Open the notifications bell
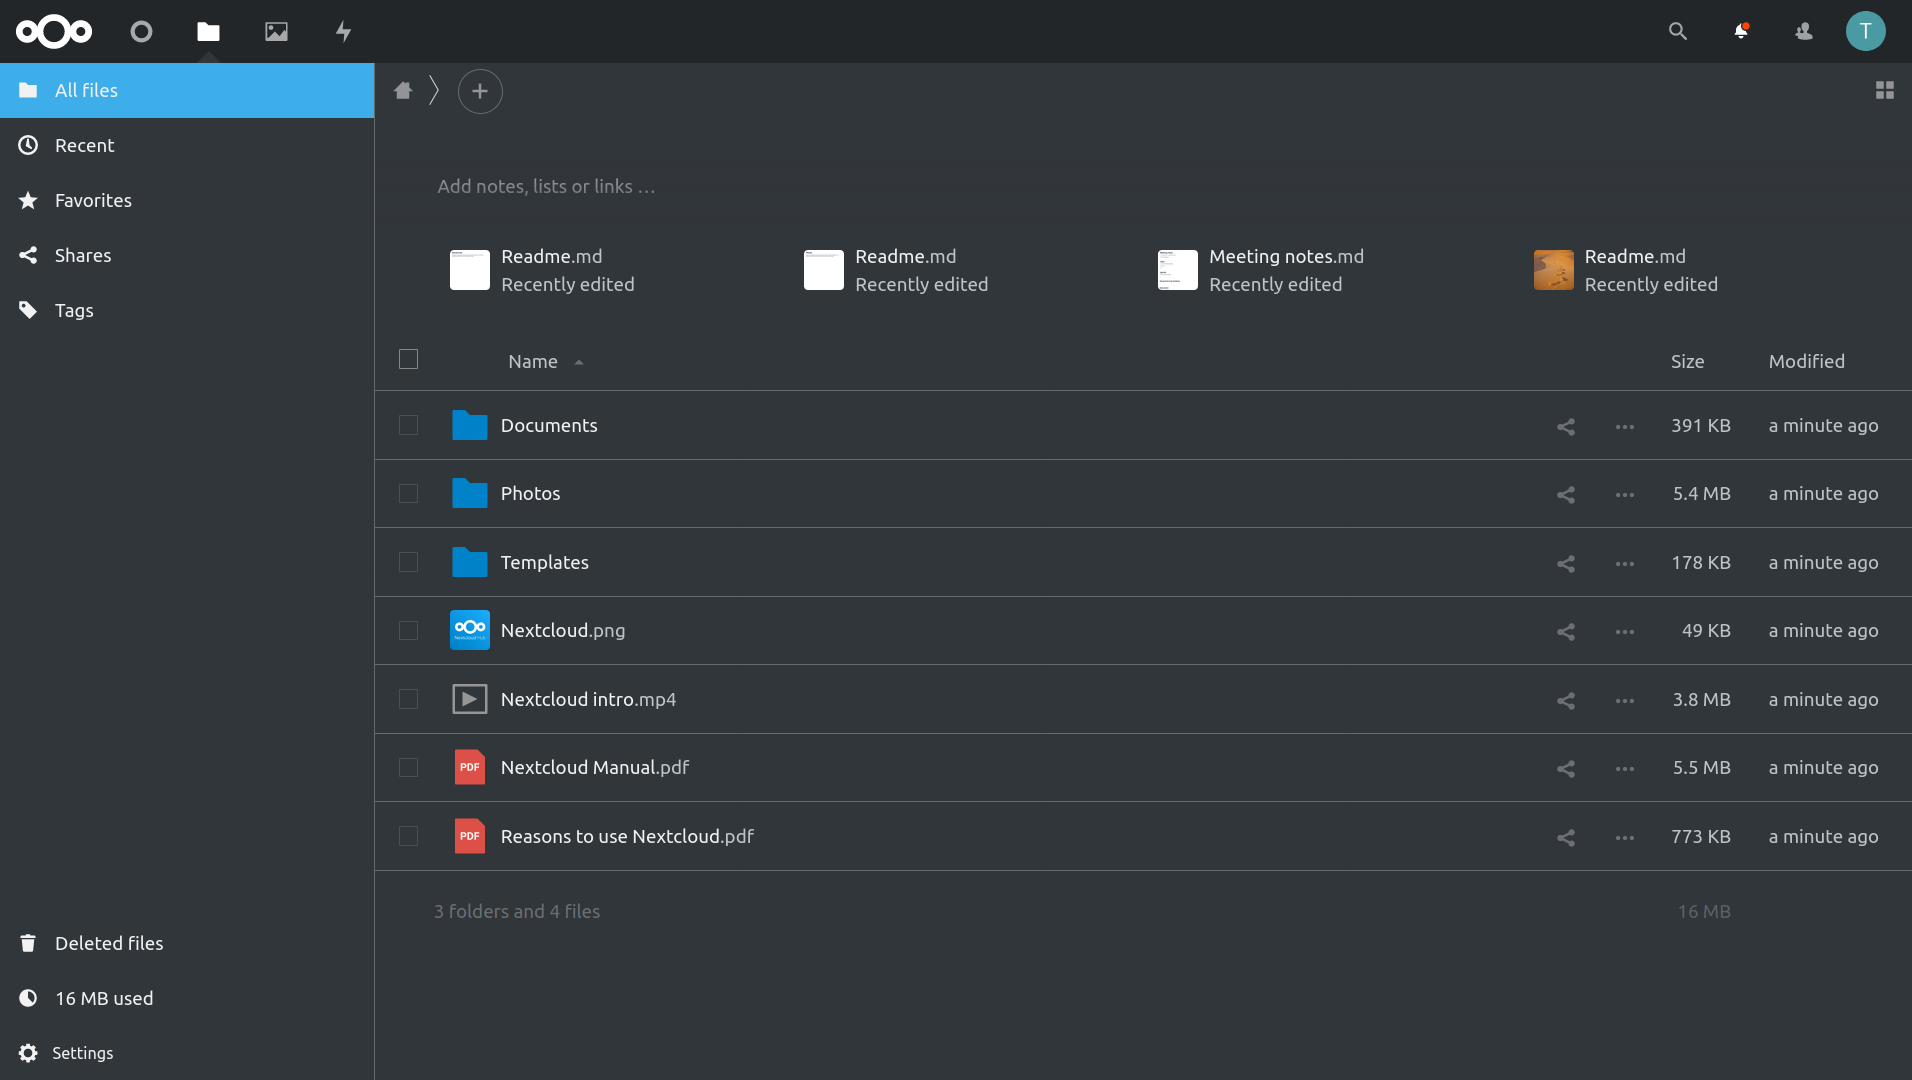 click(1741, 31)
